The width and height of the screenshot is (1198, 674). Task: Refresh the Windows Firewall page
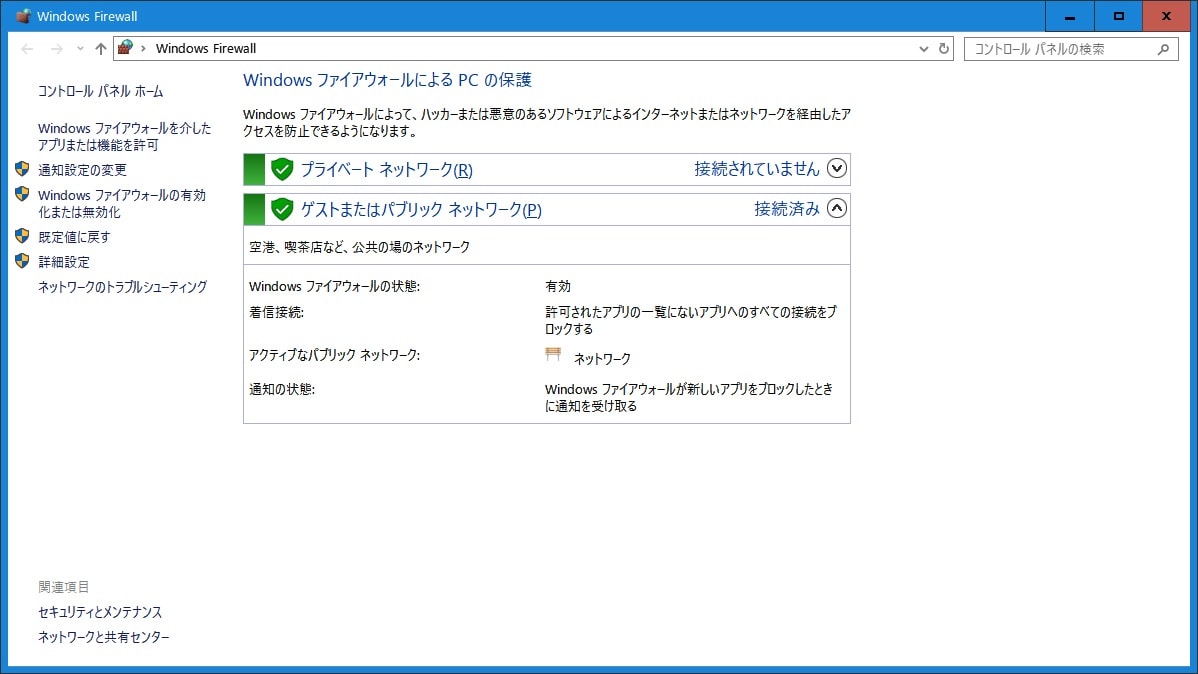(944, 48)
